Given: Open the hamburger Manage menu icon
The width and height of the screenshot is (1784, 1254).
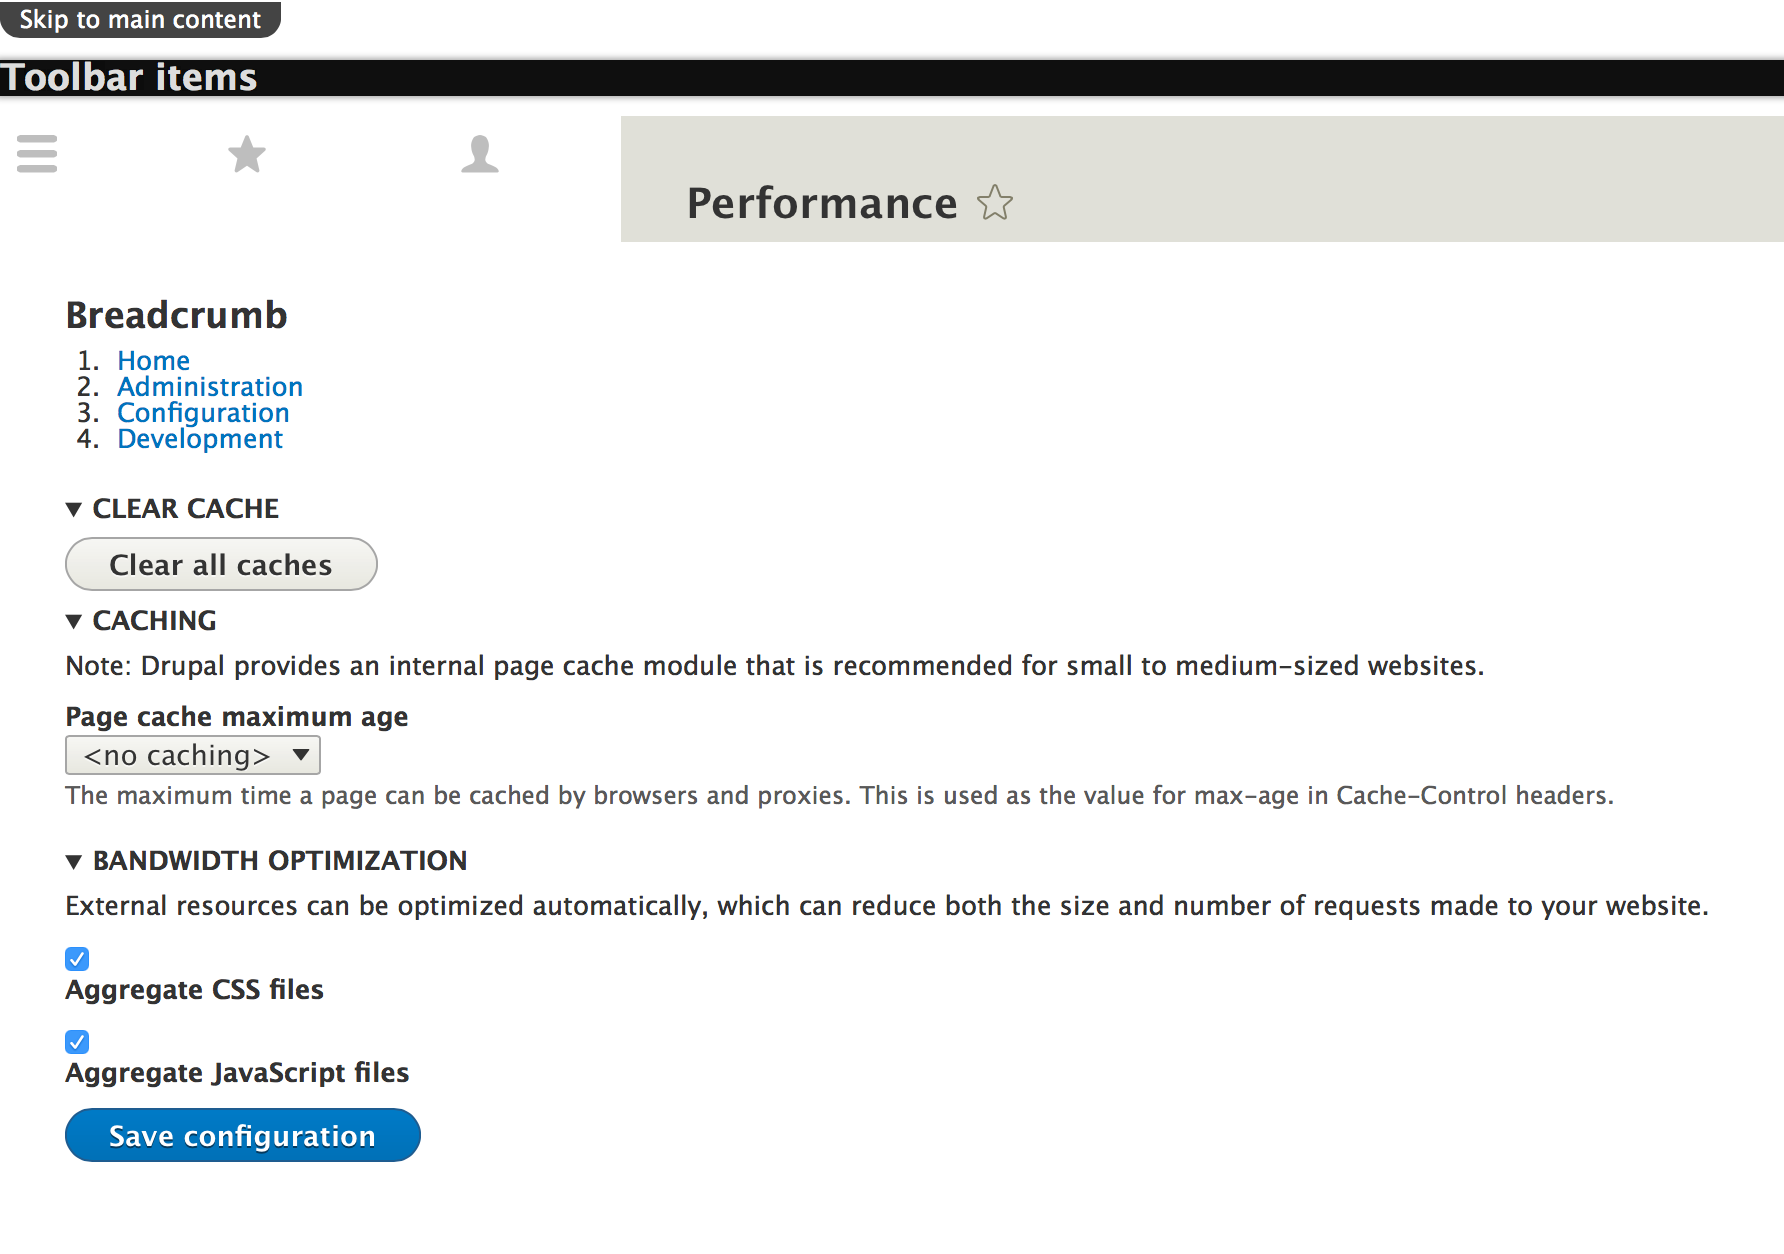Looking at the screenshot, I should pyautogui.click(x=37, y=154).
